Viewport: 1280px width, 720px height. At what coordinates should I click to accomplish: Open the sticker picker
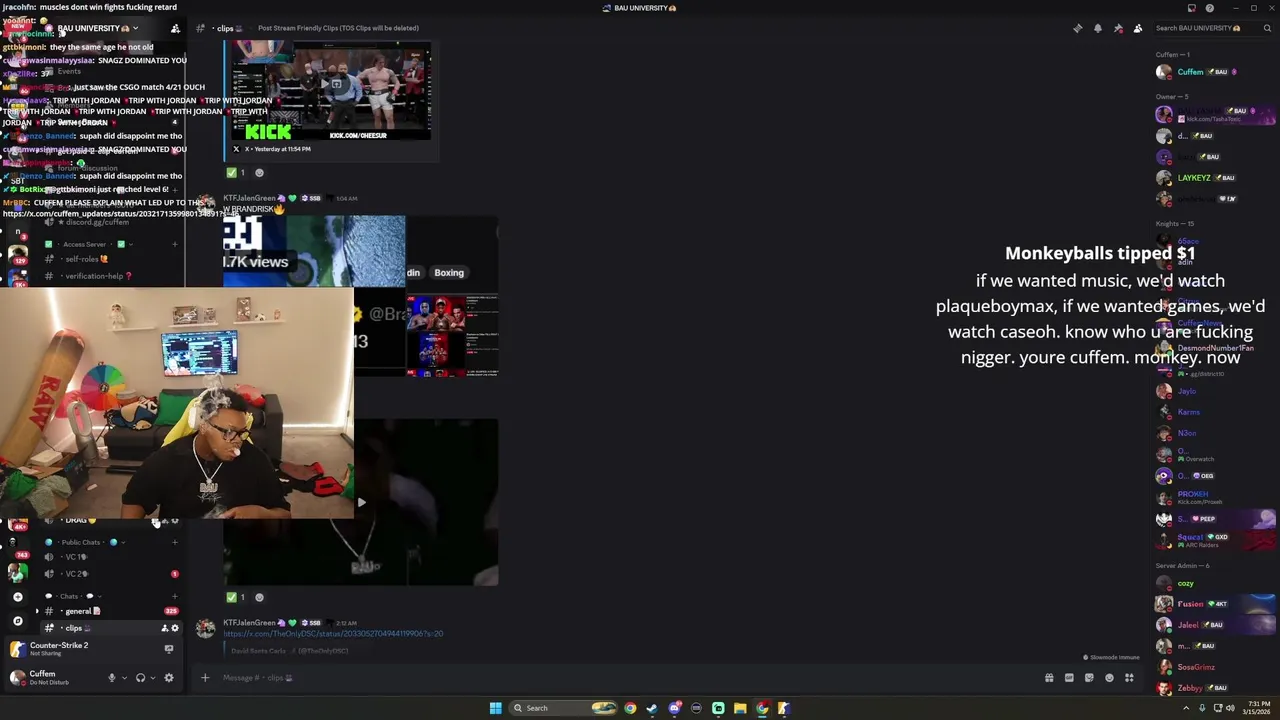point(1089,678)
